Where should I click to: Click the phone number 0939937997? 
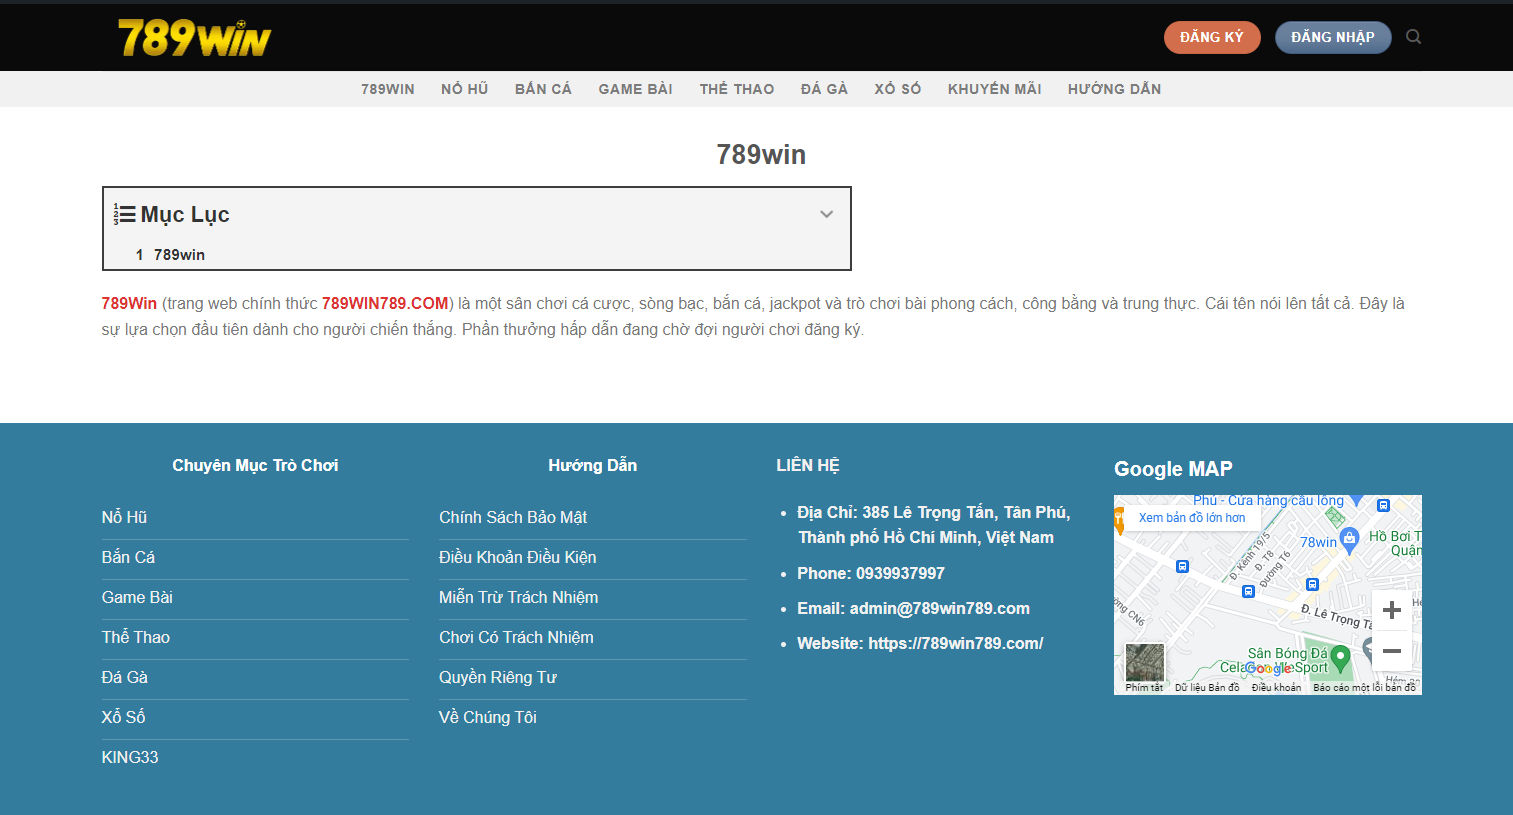point(900,573)
